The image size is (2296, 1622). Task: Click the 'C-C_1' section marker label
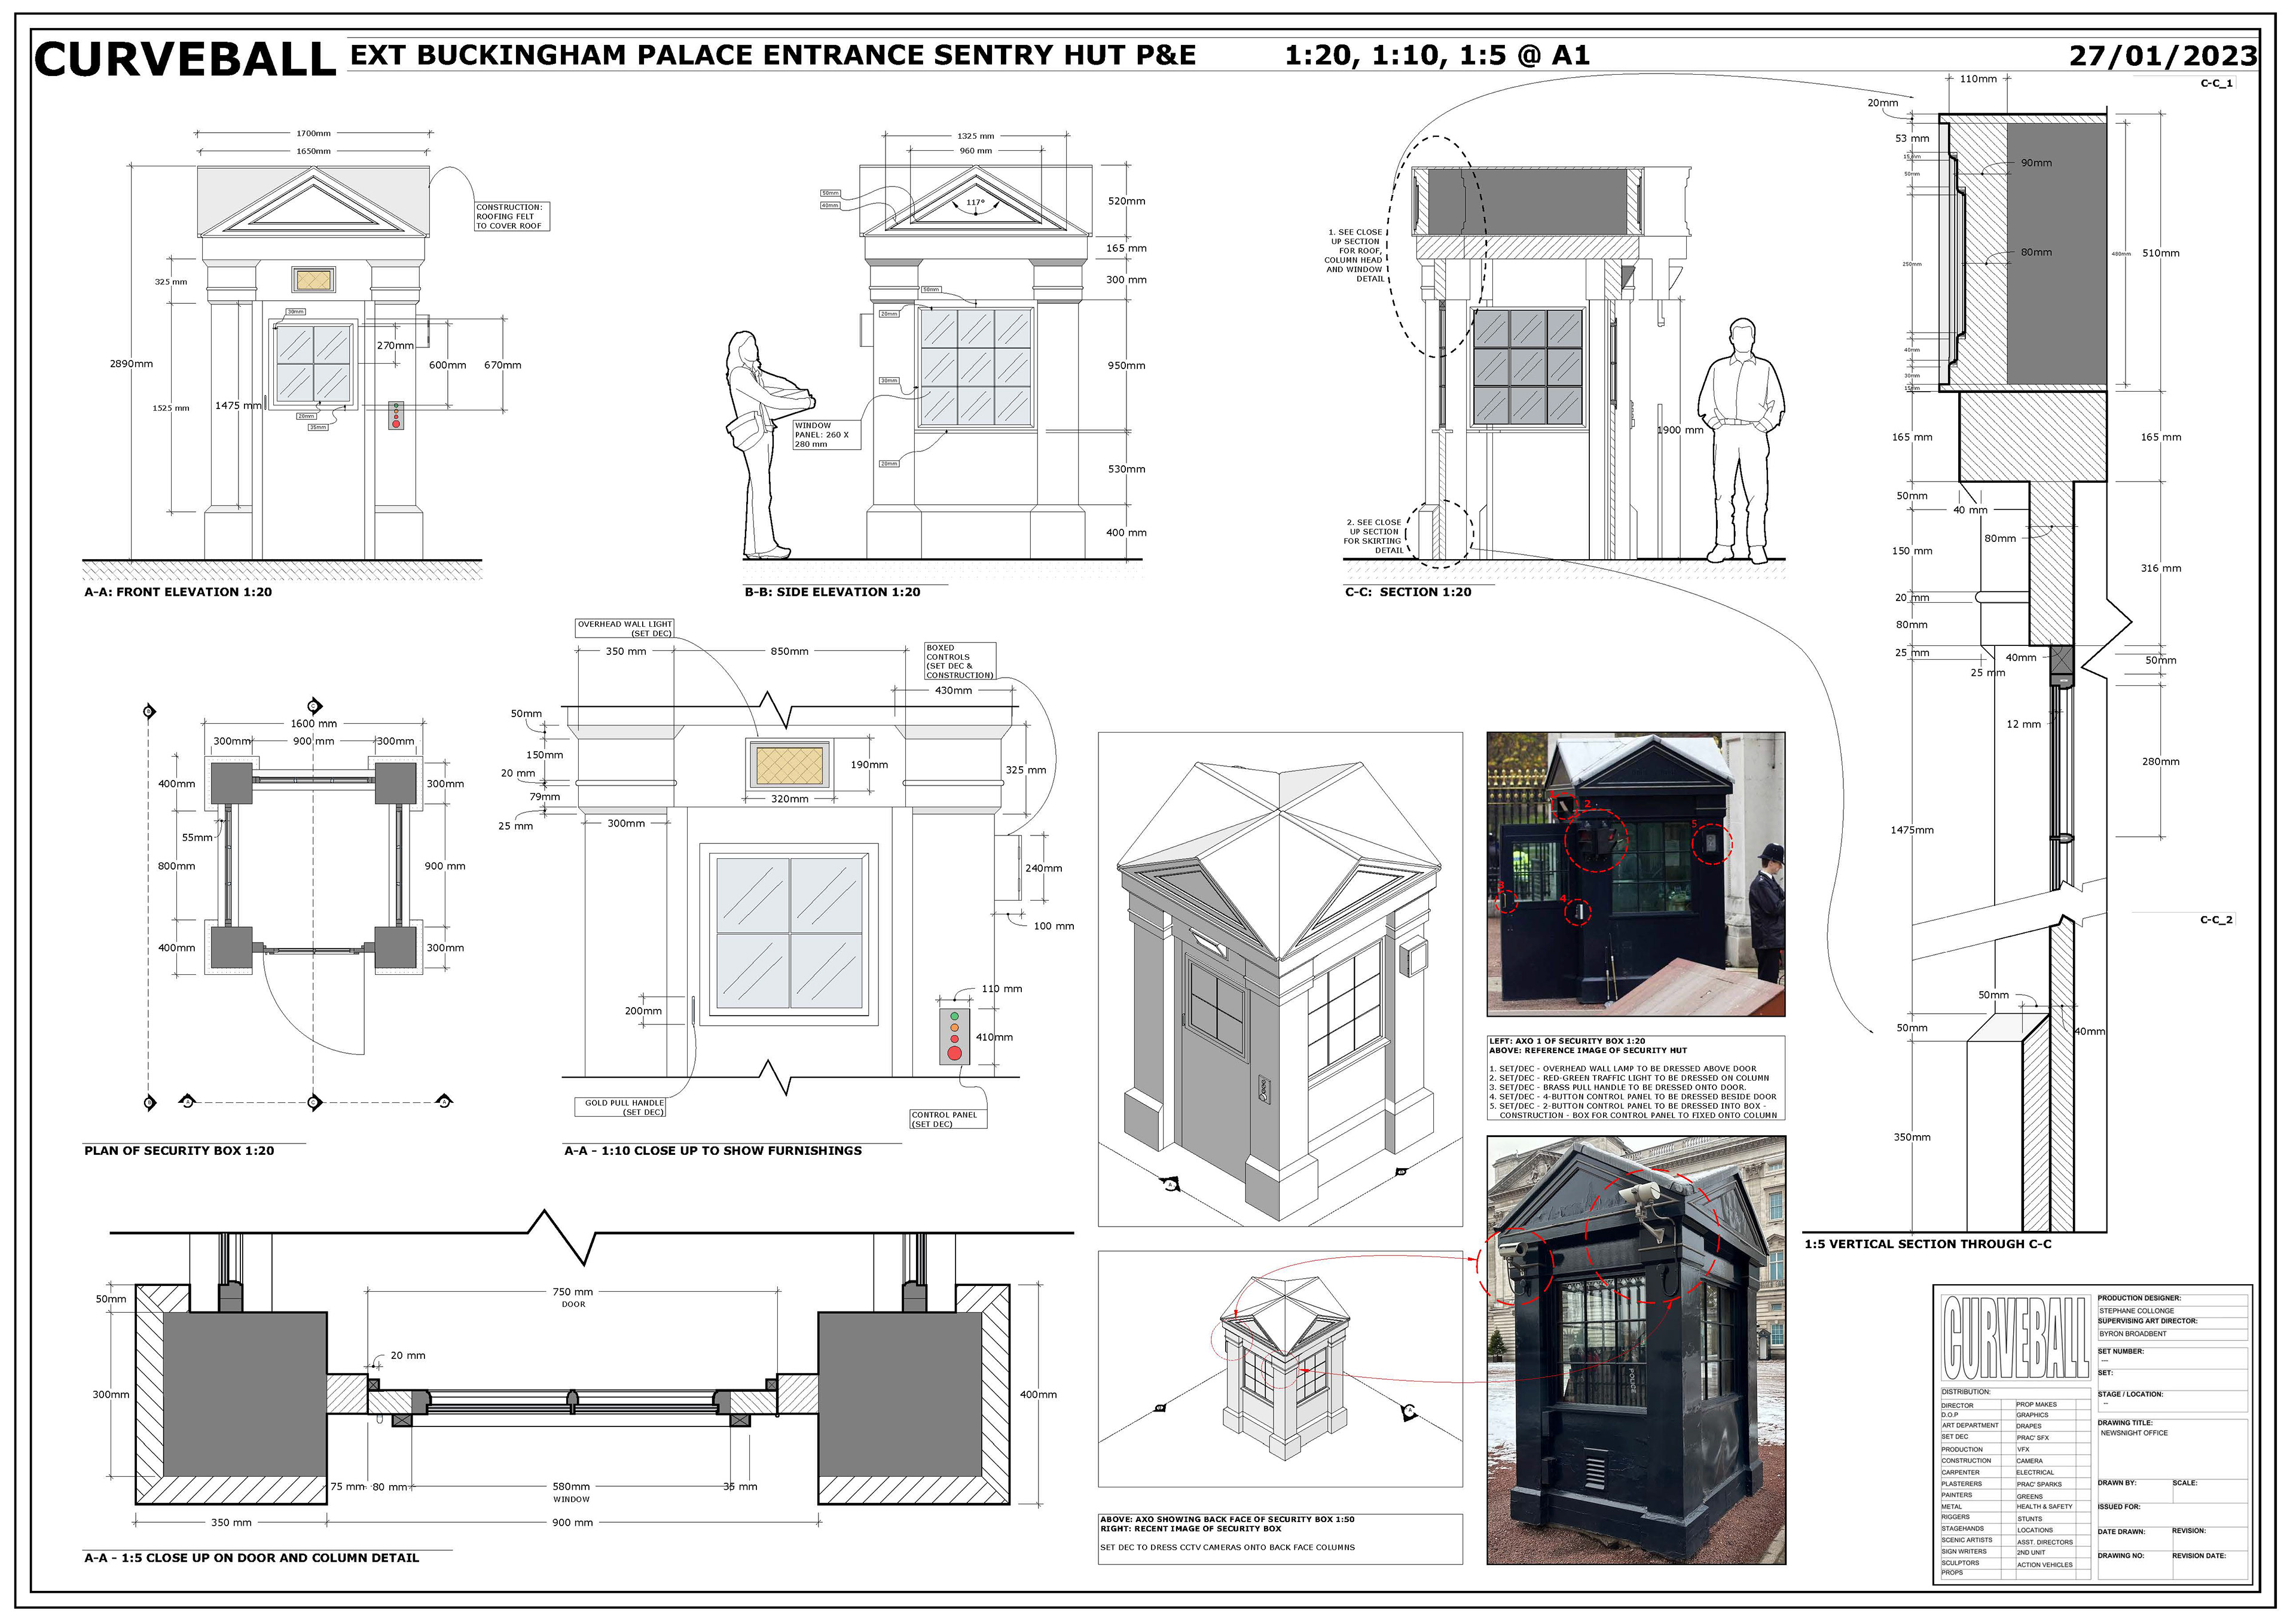(2216, 83)
